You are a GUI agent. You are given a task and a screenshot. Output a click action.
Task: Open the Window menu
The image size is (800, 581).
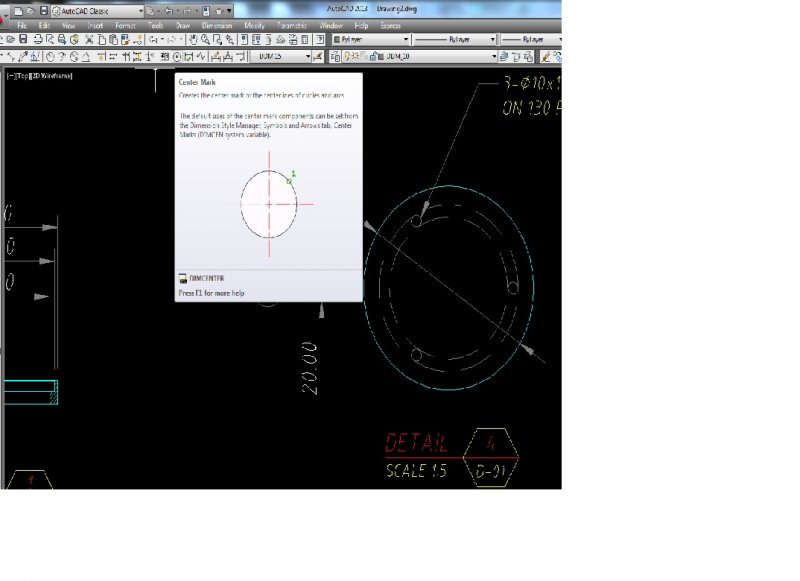[331, 26]
